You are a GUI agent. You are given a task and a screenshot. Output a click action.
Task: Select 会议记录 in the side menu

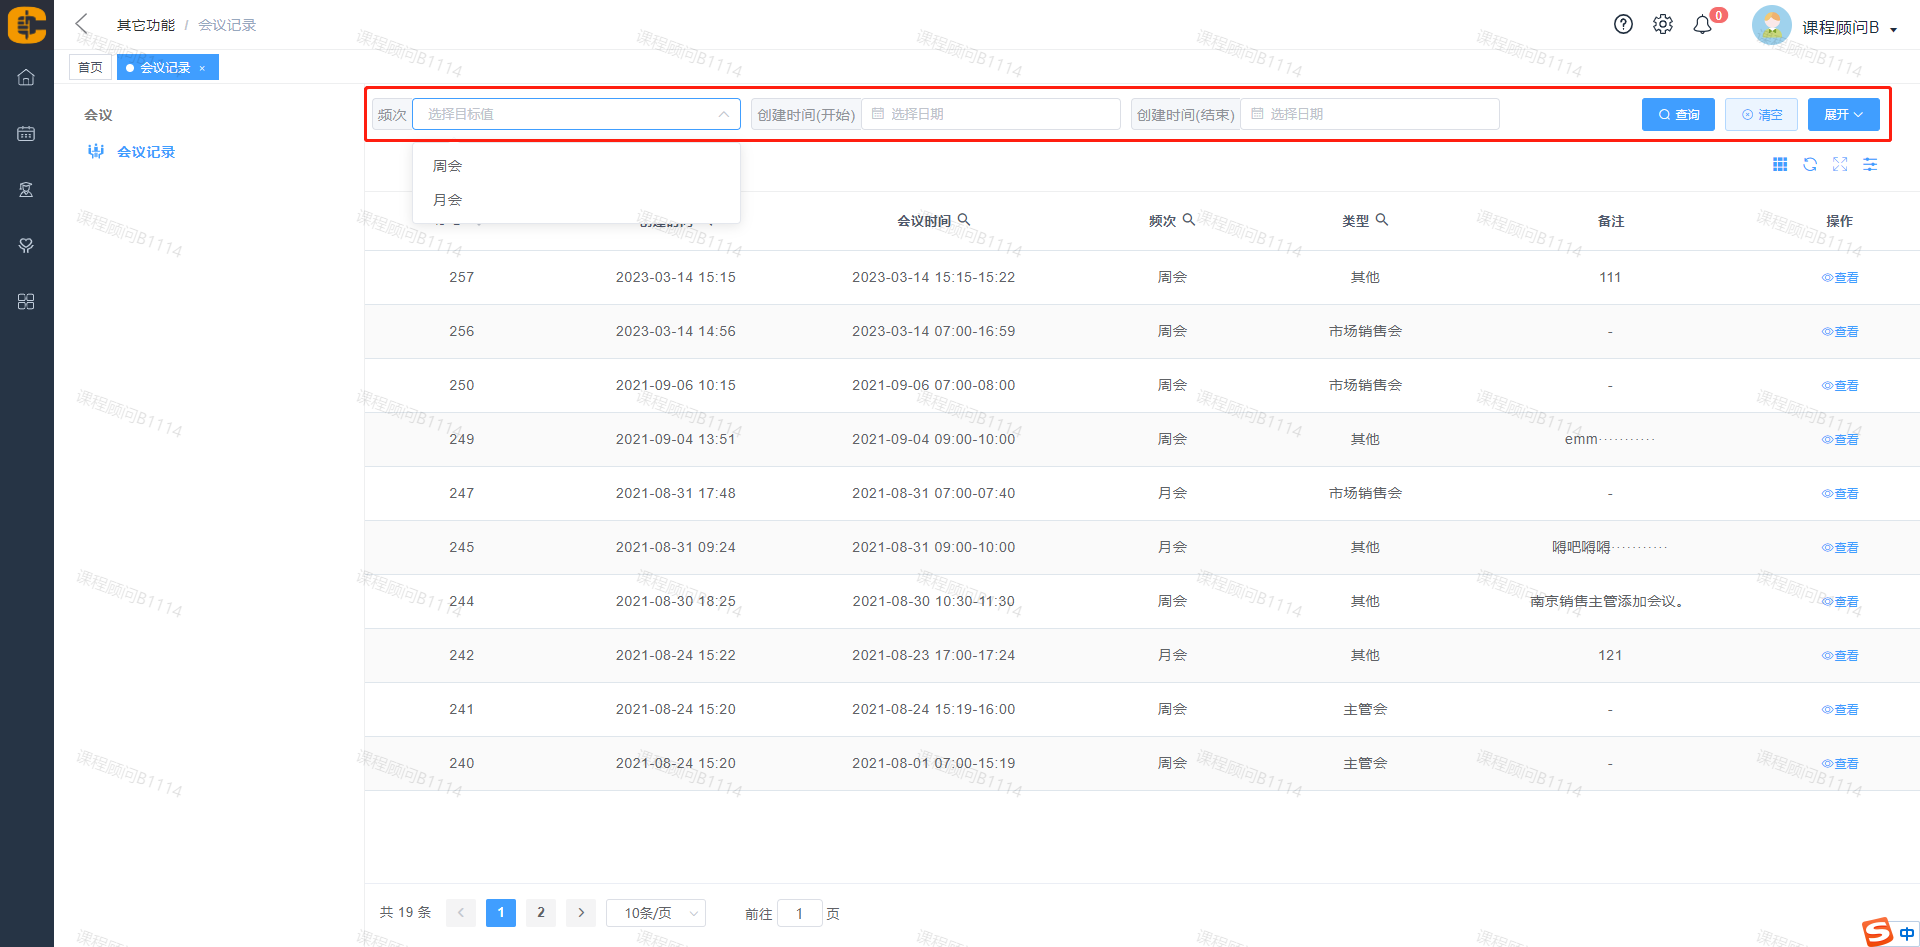coord(146,152)
